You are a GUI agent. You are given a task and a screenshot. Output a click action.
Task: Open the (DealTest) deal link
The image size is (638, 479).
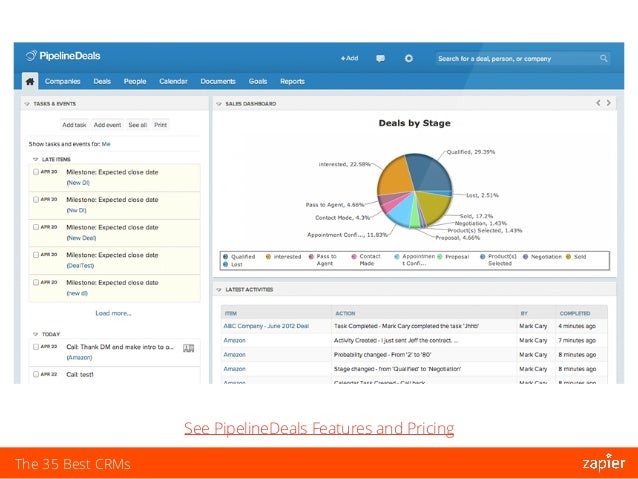pyautogui.click(x=80, y=265)
